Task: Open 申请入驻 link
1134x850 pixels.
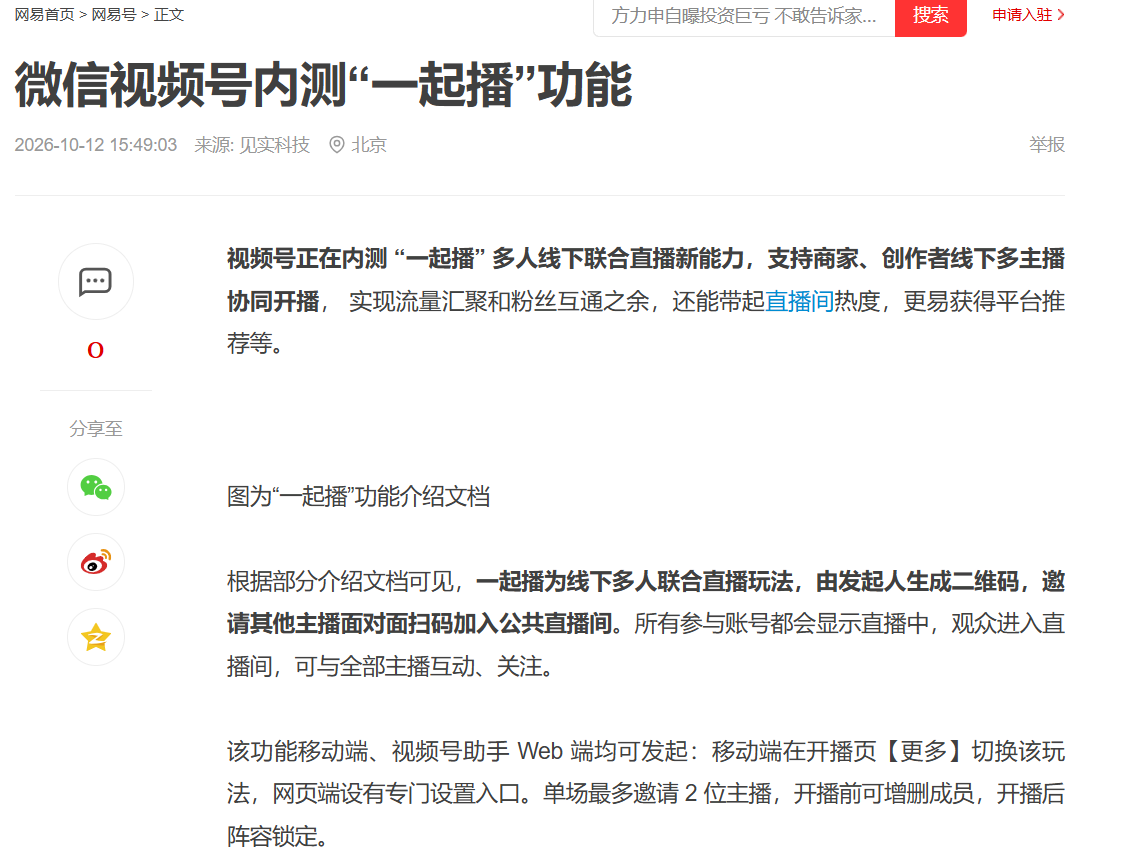Action: [x=1028, y=15]
